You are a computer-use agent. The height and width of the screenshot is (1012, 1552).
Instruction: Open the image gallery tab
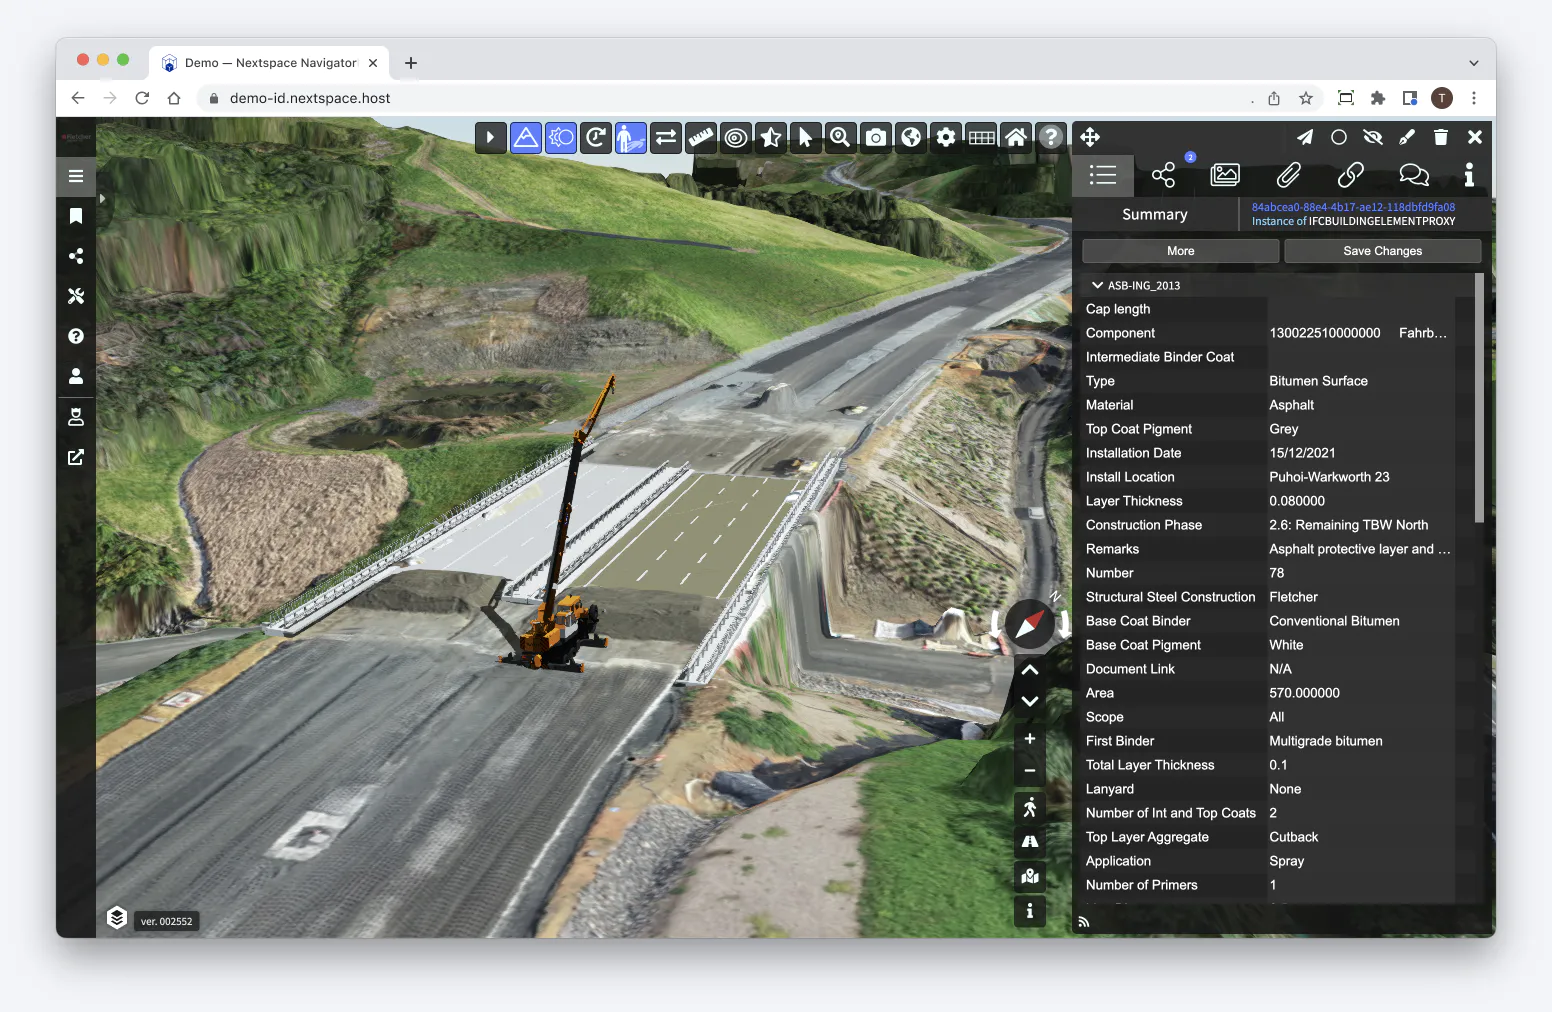click(x=1225, y=176)
